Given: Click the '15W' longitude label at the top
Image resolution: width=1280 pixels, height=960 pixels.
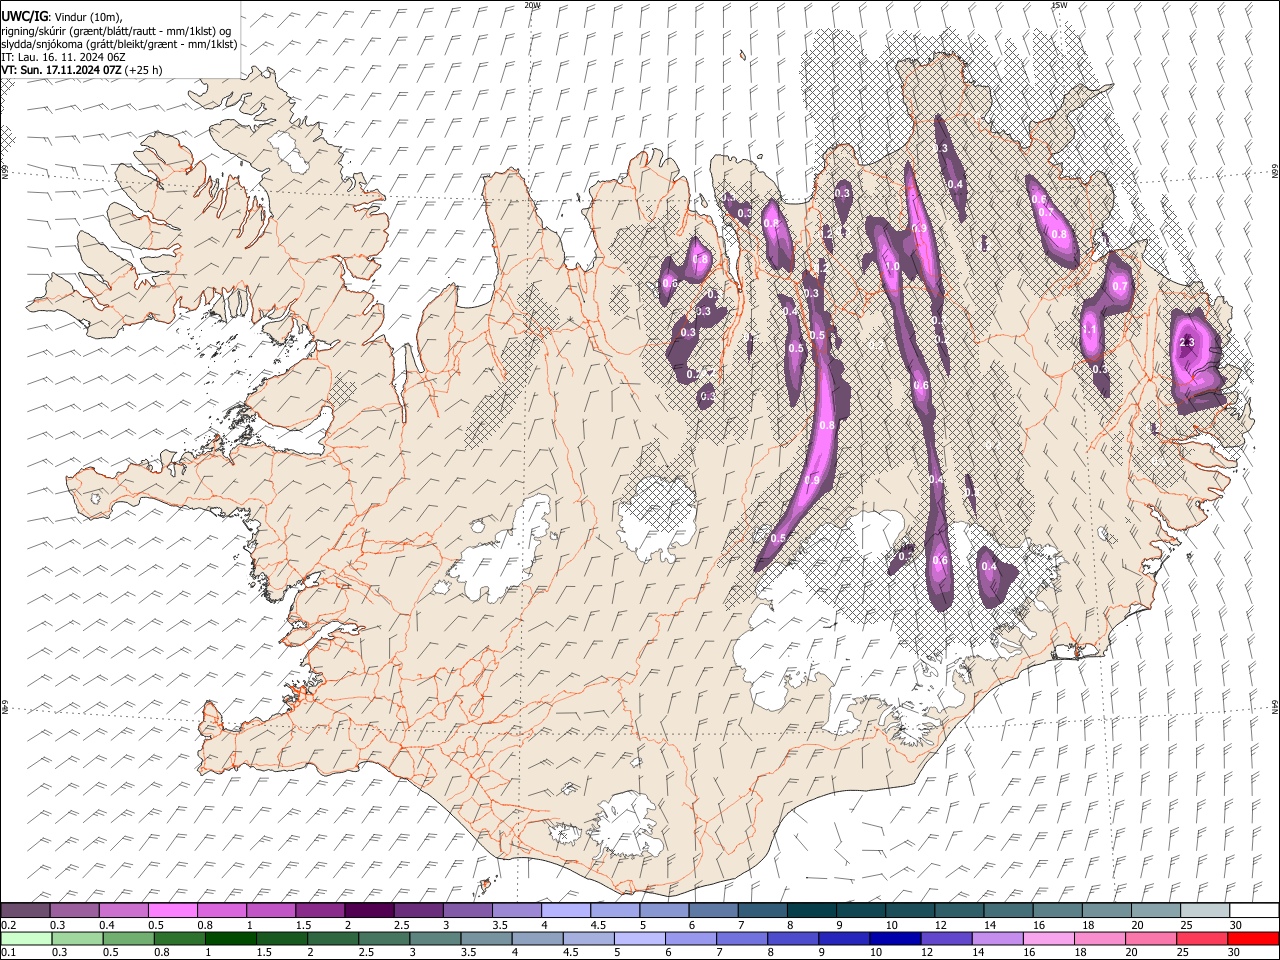Looking at the screenshot, I should click(1059, 5).
